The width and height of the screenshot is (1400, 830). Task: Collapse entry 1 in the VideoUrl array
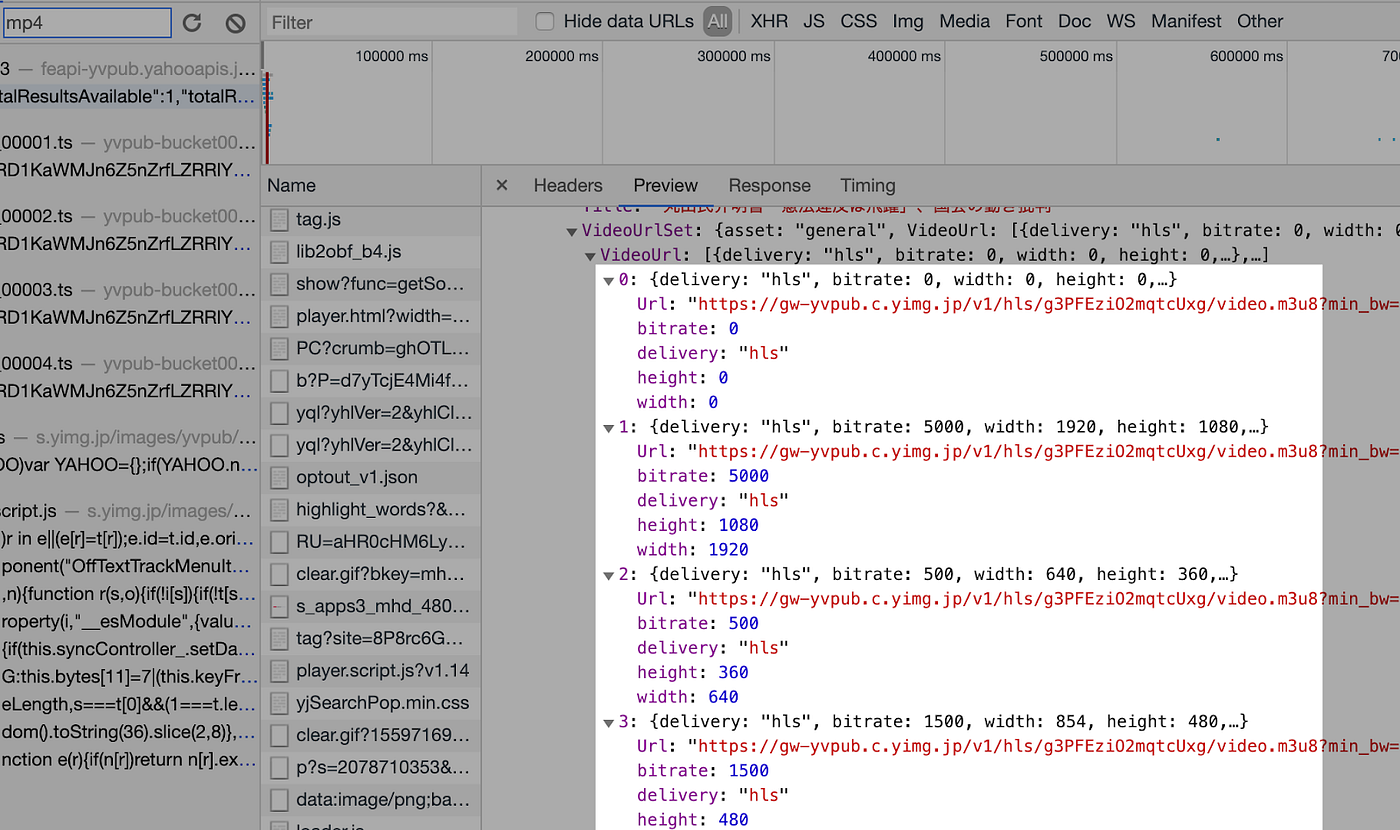pyautogui.click(x=607, y=426)
